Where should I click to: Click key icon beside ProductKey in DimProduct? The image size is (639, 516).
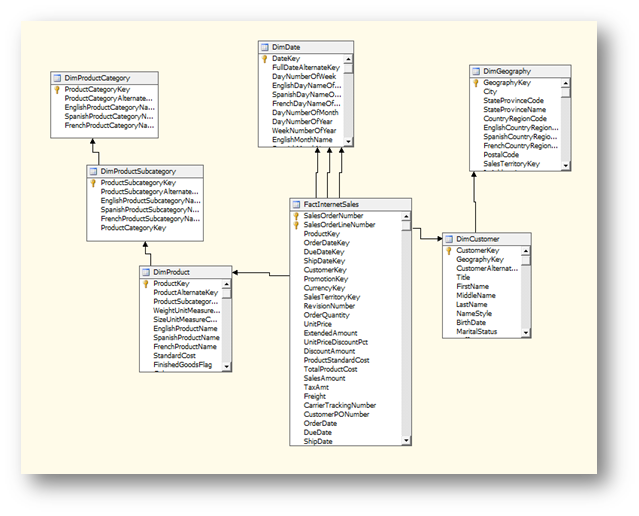(145, 284)
